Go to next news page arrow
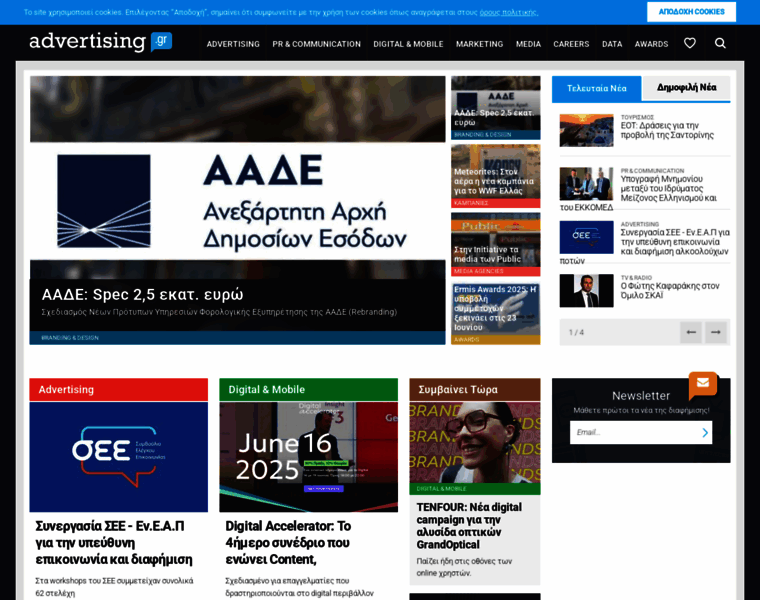This screenshot has width=760, height=600. pyautogui.click(x=715, y=332)
